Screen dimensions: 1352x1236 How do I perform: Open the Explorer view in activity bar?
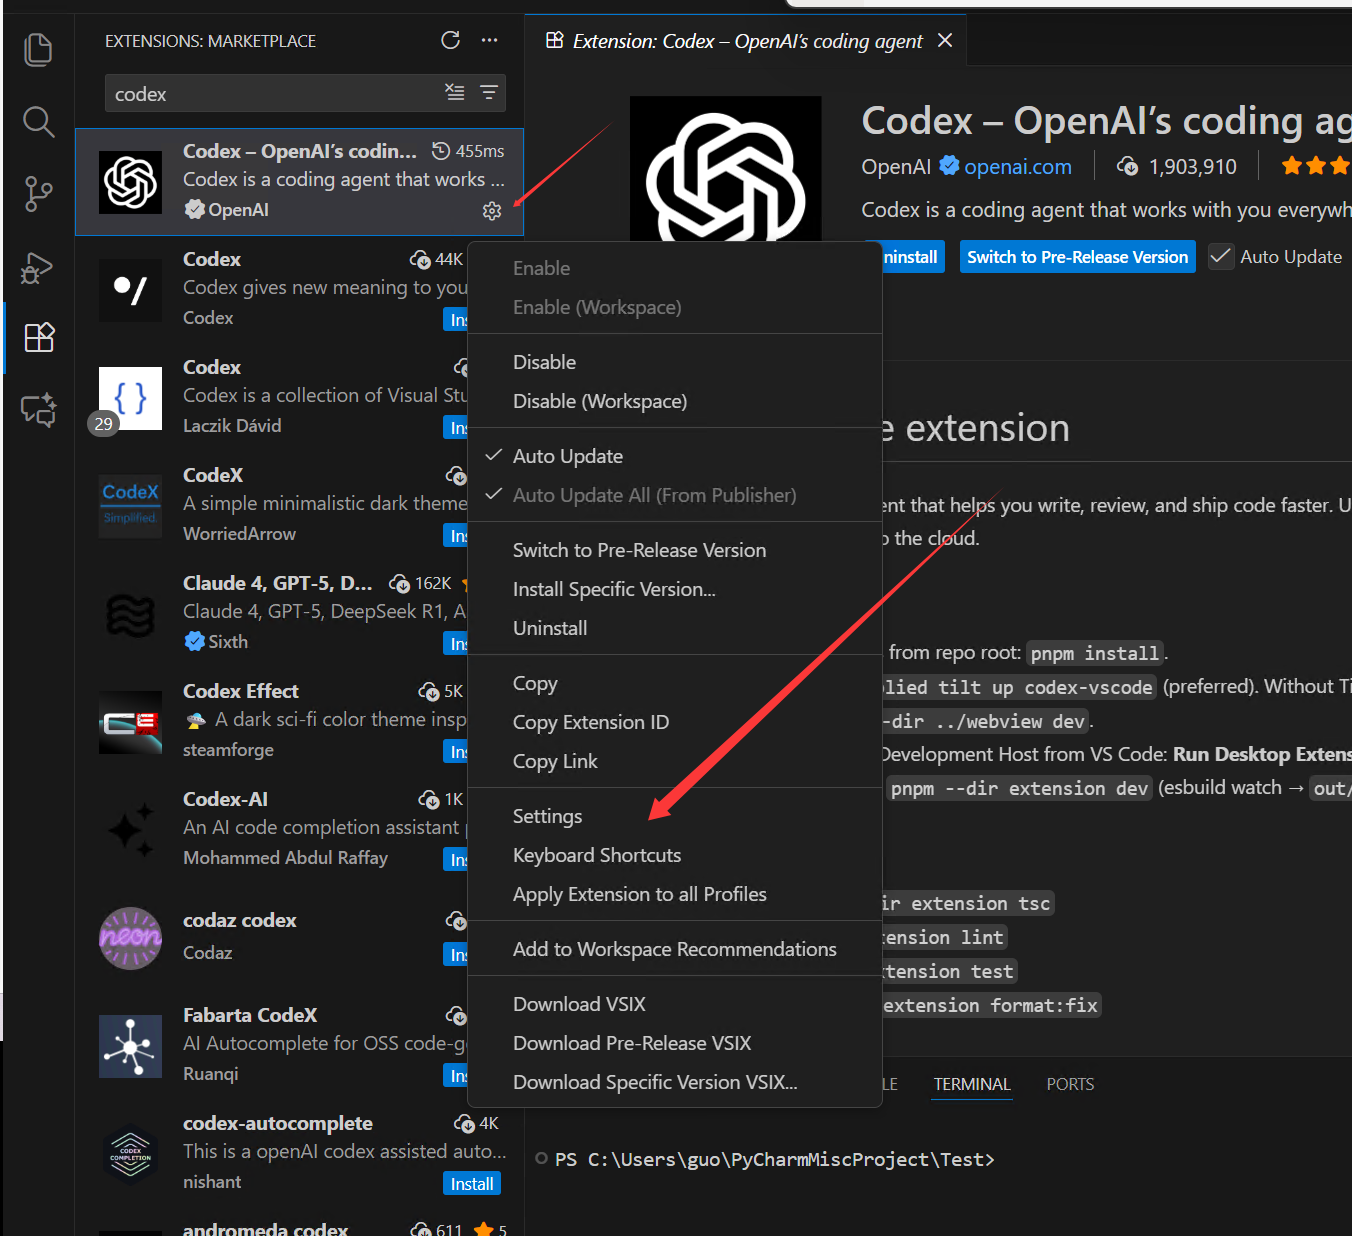click(38, 49)
